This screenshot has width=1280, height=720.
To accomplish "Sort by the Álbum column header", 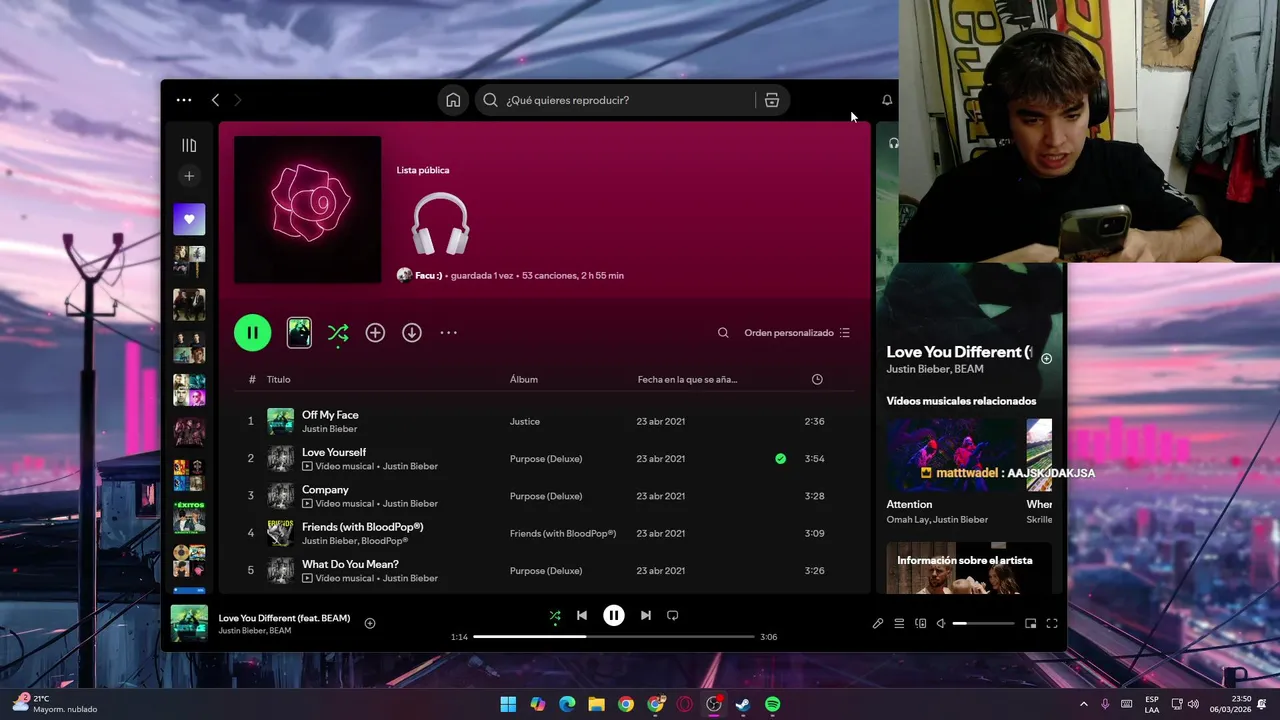I will [x=524, y=379].
